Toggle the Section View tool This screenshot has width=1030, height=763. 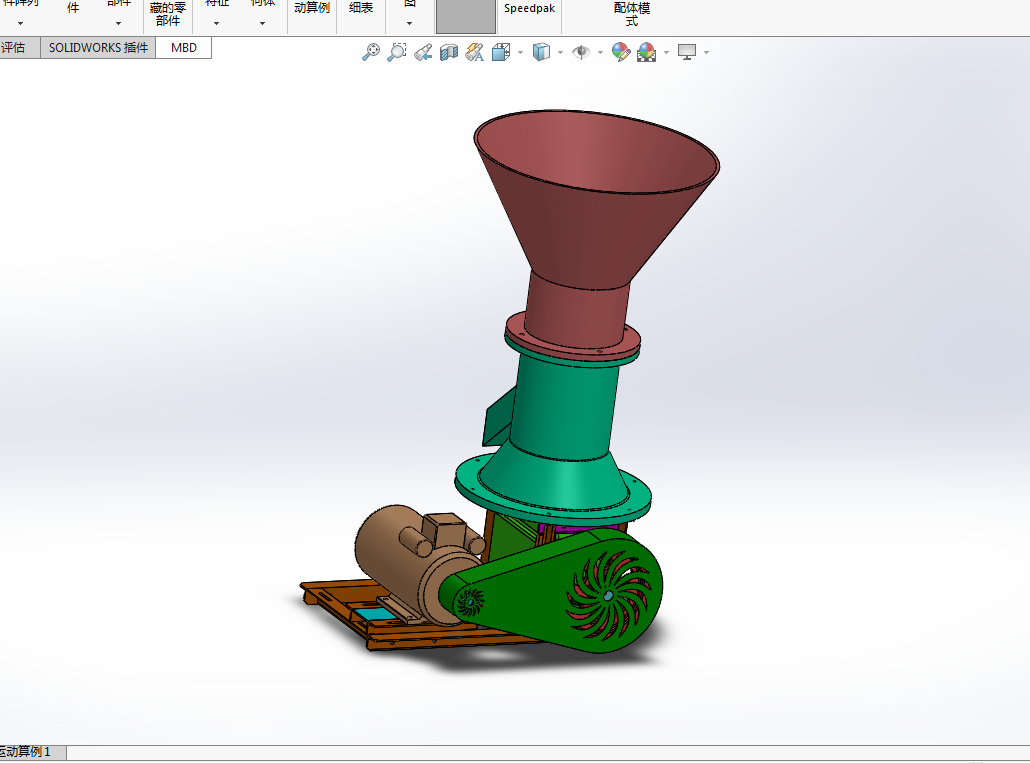(449, 52)
